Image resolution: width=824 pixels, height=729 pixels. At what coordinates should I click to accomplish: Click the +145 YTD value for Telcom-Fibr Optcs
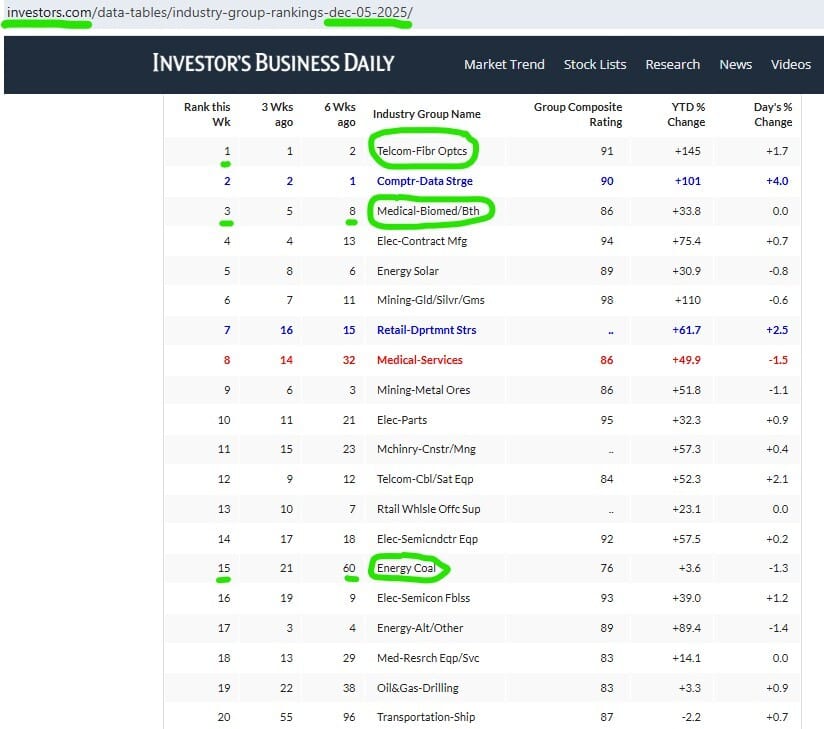687,151
